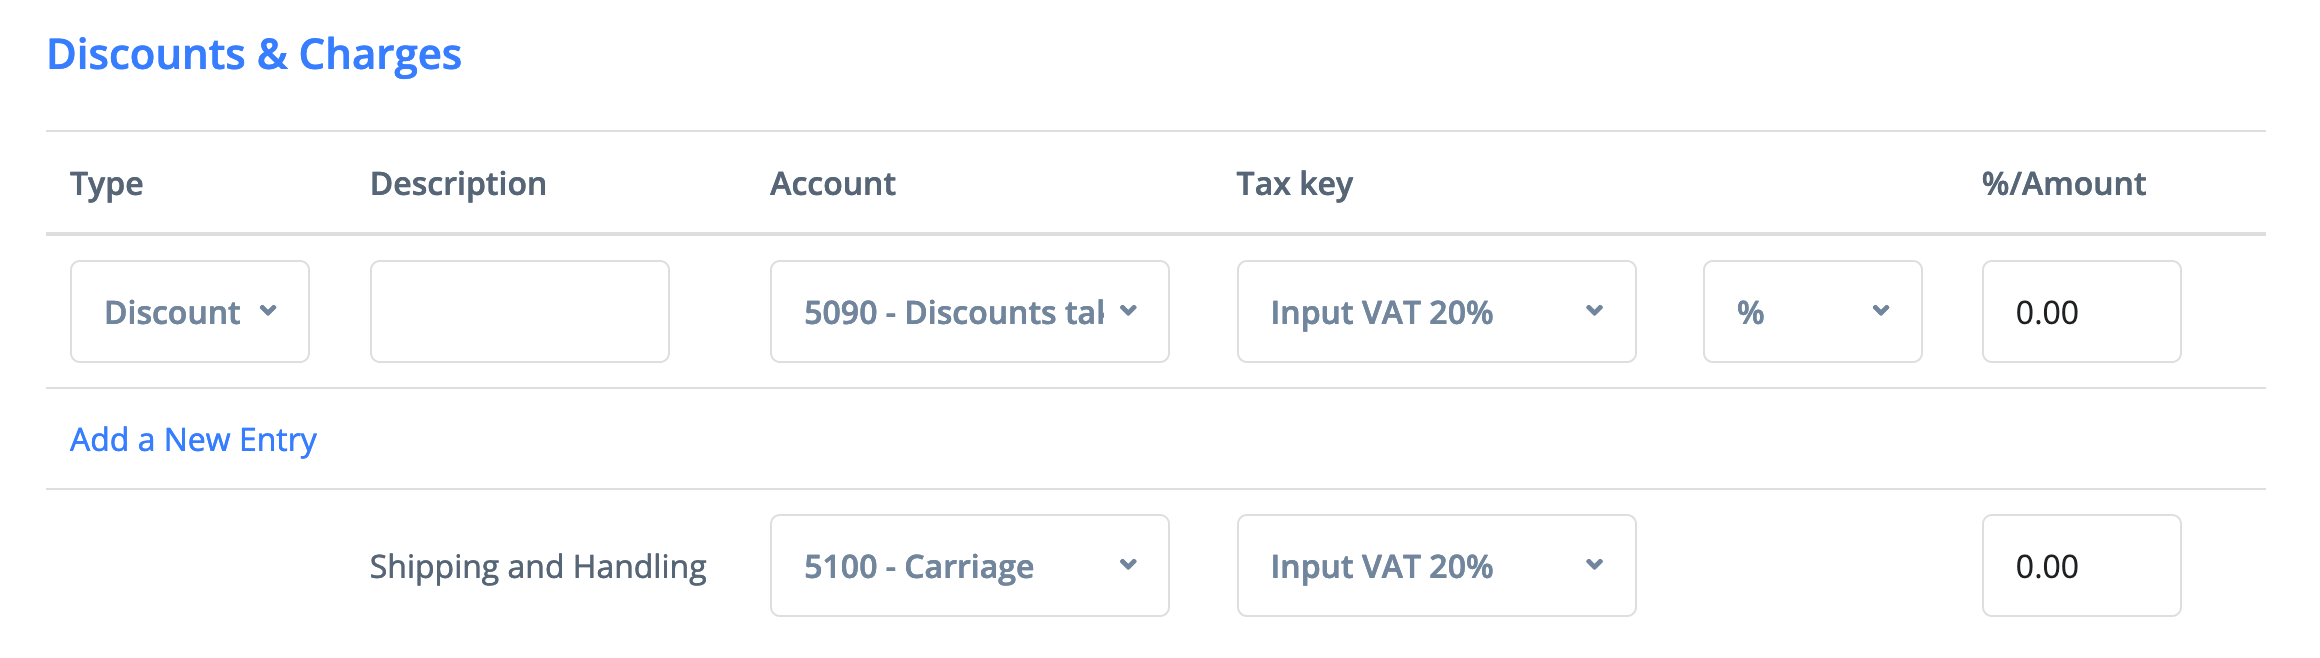2320x658 pixels.
Task: Click the chevron arrow in the % selector
Action: tap(1881, 311)
